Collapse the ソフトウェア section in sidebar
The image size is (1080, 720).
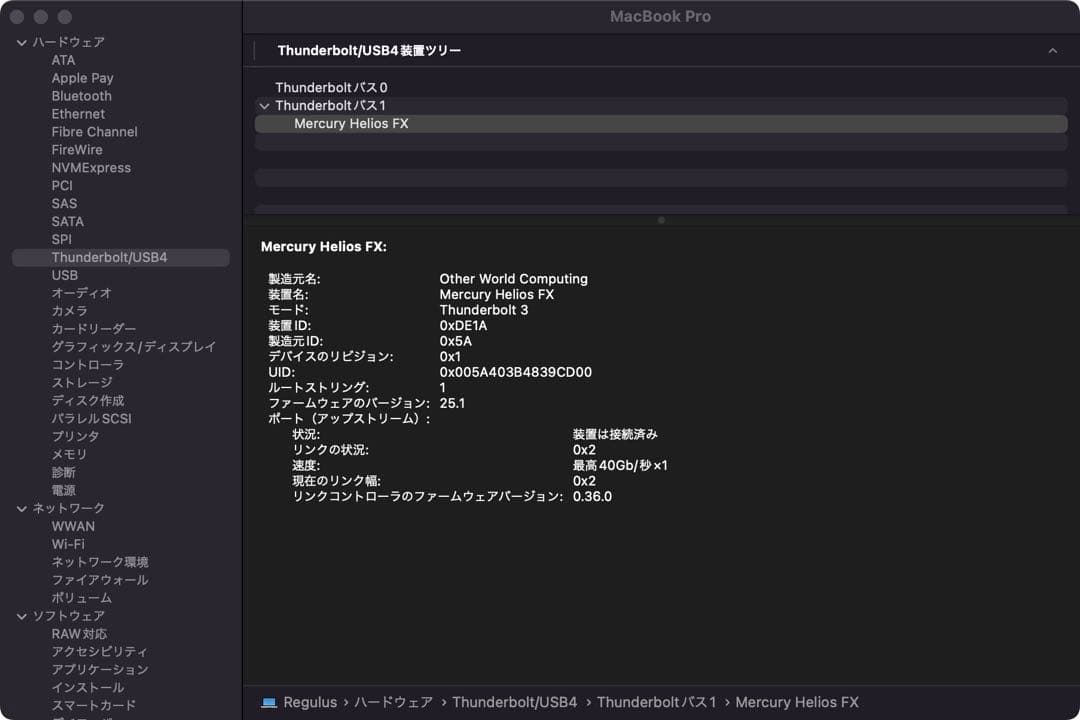click(x=22, y=616)
